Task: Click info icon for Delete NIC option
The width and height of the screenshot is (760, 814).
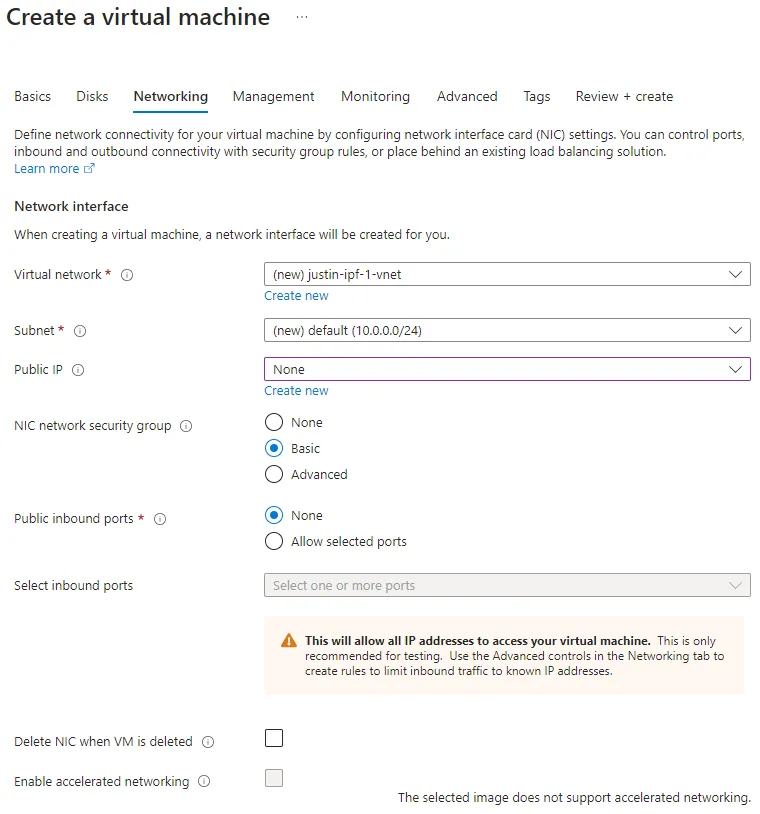Action: coord(208,742)
